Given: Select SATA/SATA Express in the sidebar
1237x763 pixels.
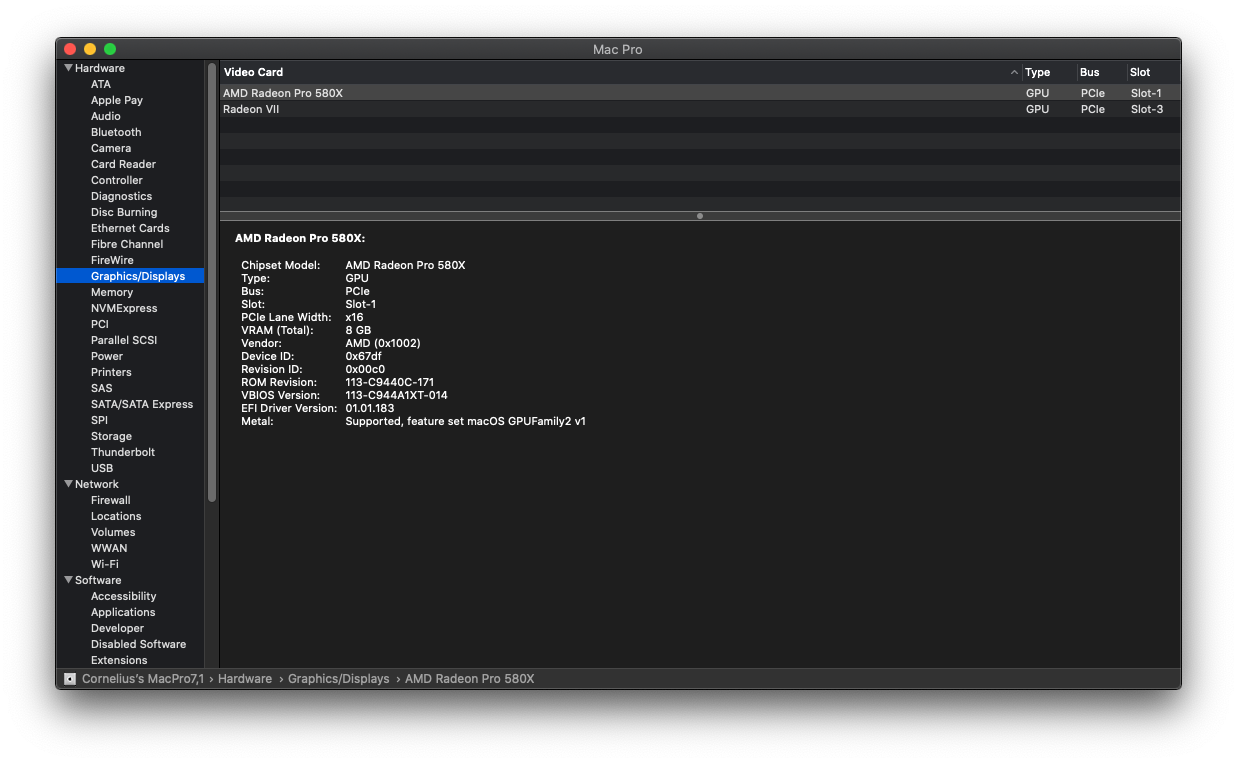Looking at the screenshot, I should pos(142,404).
